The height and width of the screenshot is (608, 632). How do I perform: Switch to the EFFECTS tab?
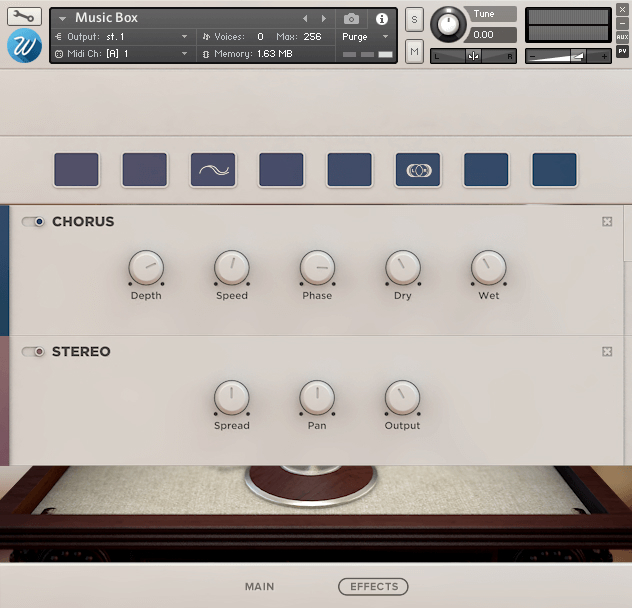[373, 587]
